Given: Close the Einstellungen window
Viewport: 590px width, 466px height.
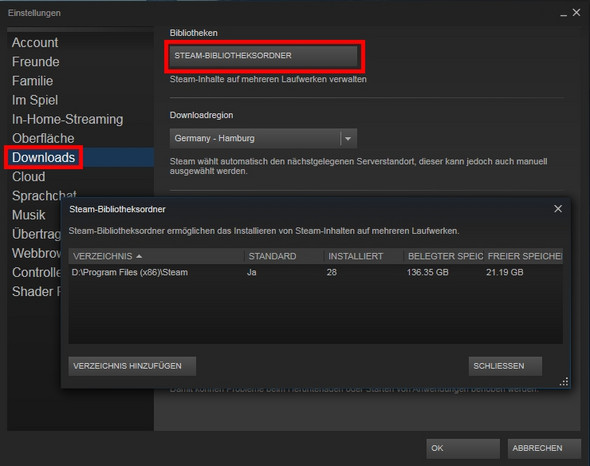Looking at the screenshot, I should [x=576, y=12].
